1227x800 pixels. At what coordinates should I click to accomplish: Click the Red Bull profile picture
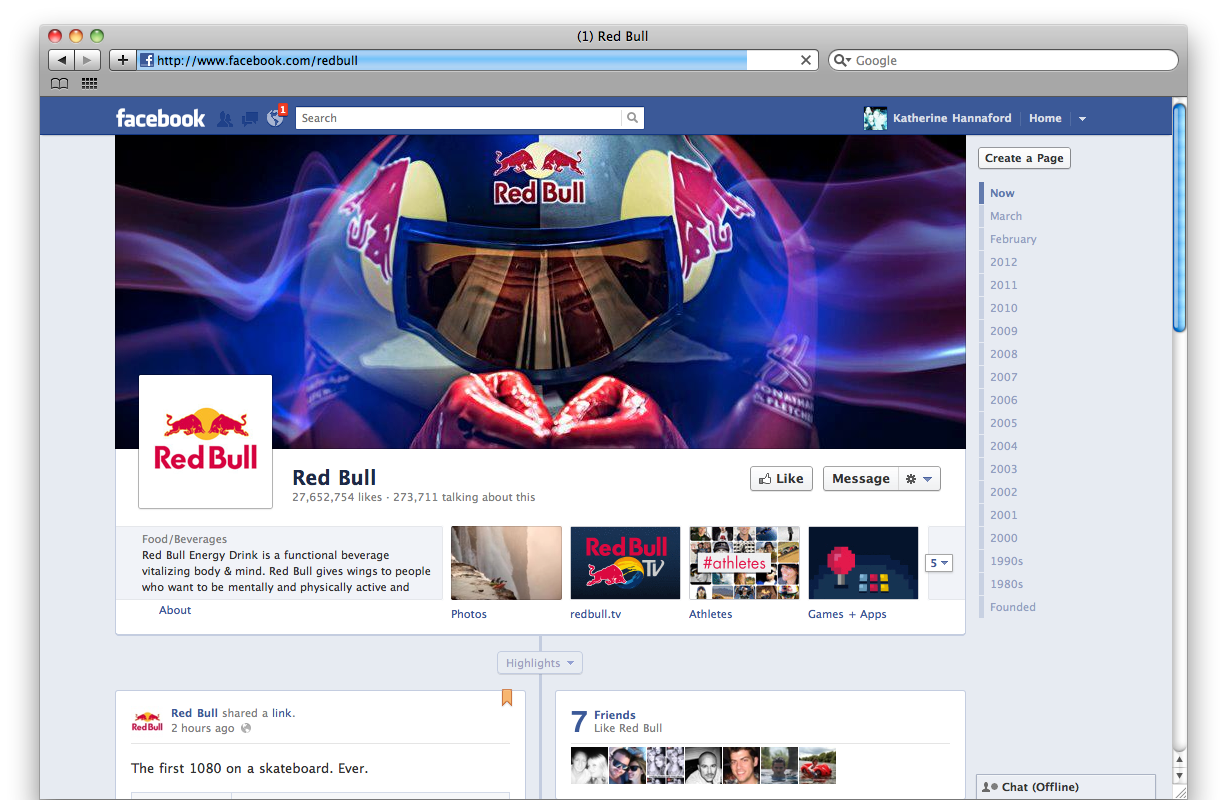click(205, 442)
